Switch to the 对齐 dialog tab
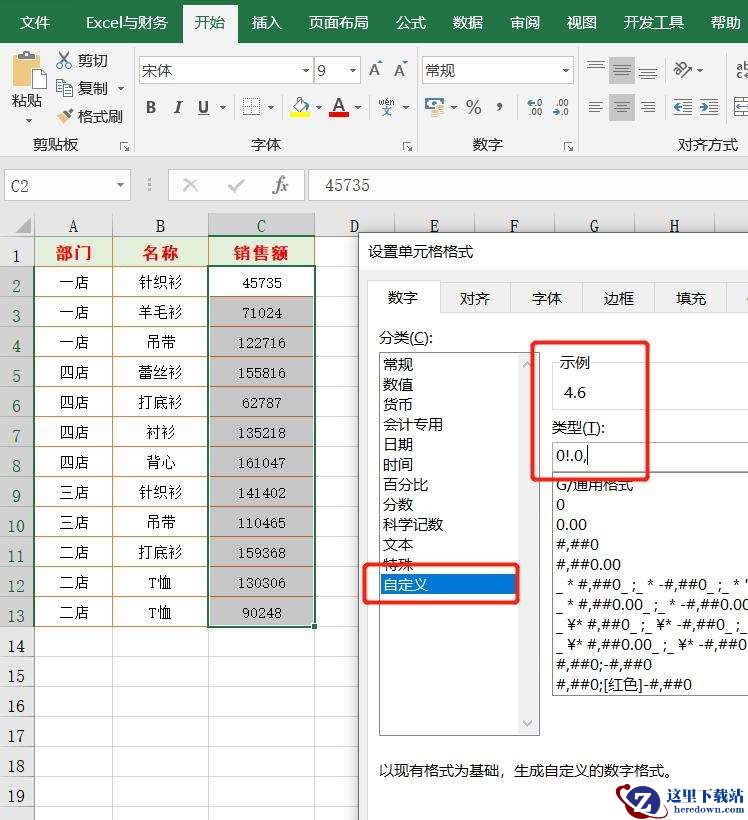Viewport: 748px width, 820px height. point(474,298)
